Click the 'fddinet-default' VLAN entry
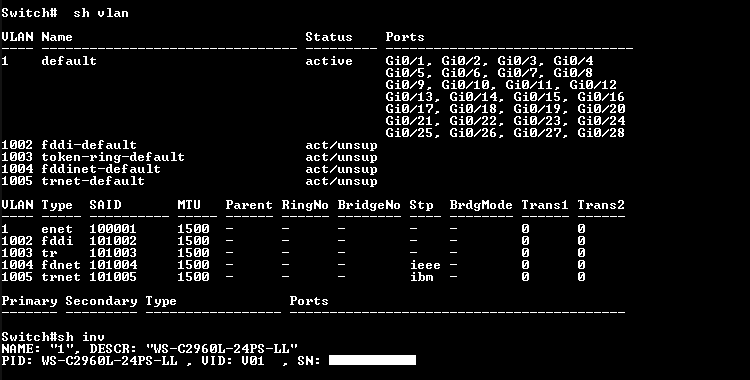Screen dimensions: 750x380 tap(101, 168)
